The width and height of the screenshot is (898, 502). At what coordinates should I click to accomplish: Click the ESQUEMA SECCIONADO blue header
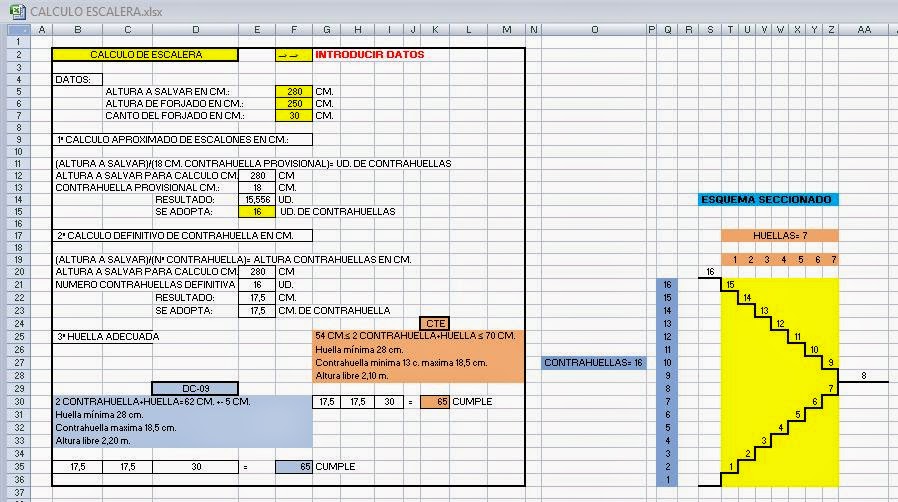click(768, 200)
